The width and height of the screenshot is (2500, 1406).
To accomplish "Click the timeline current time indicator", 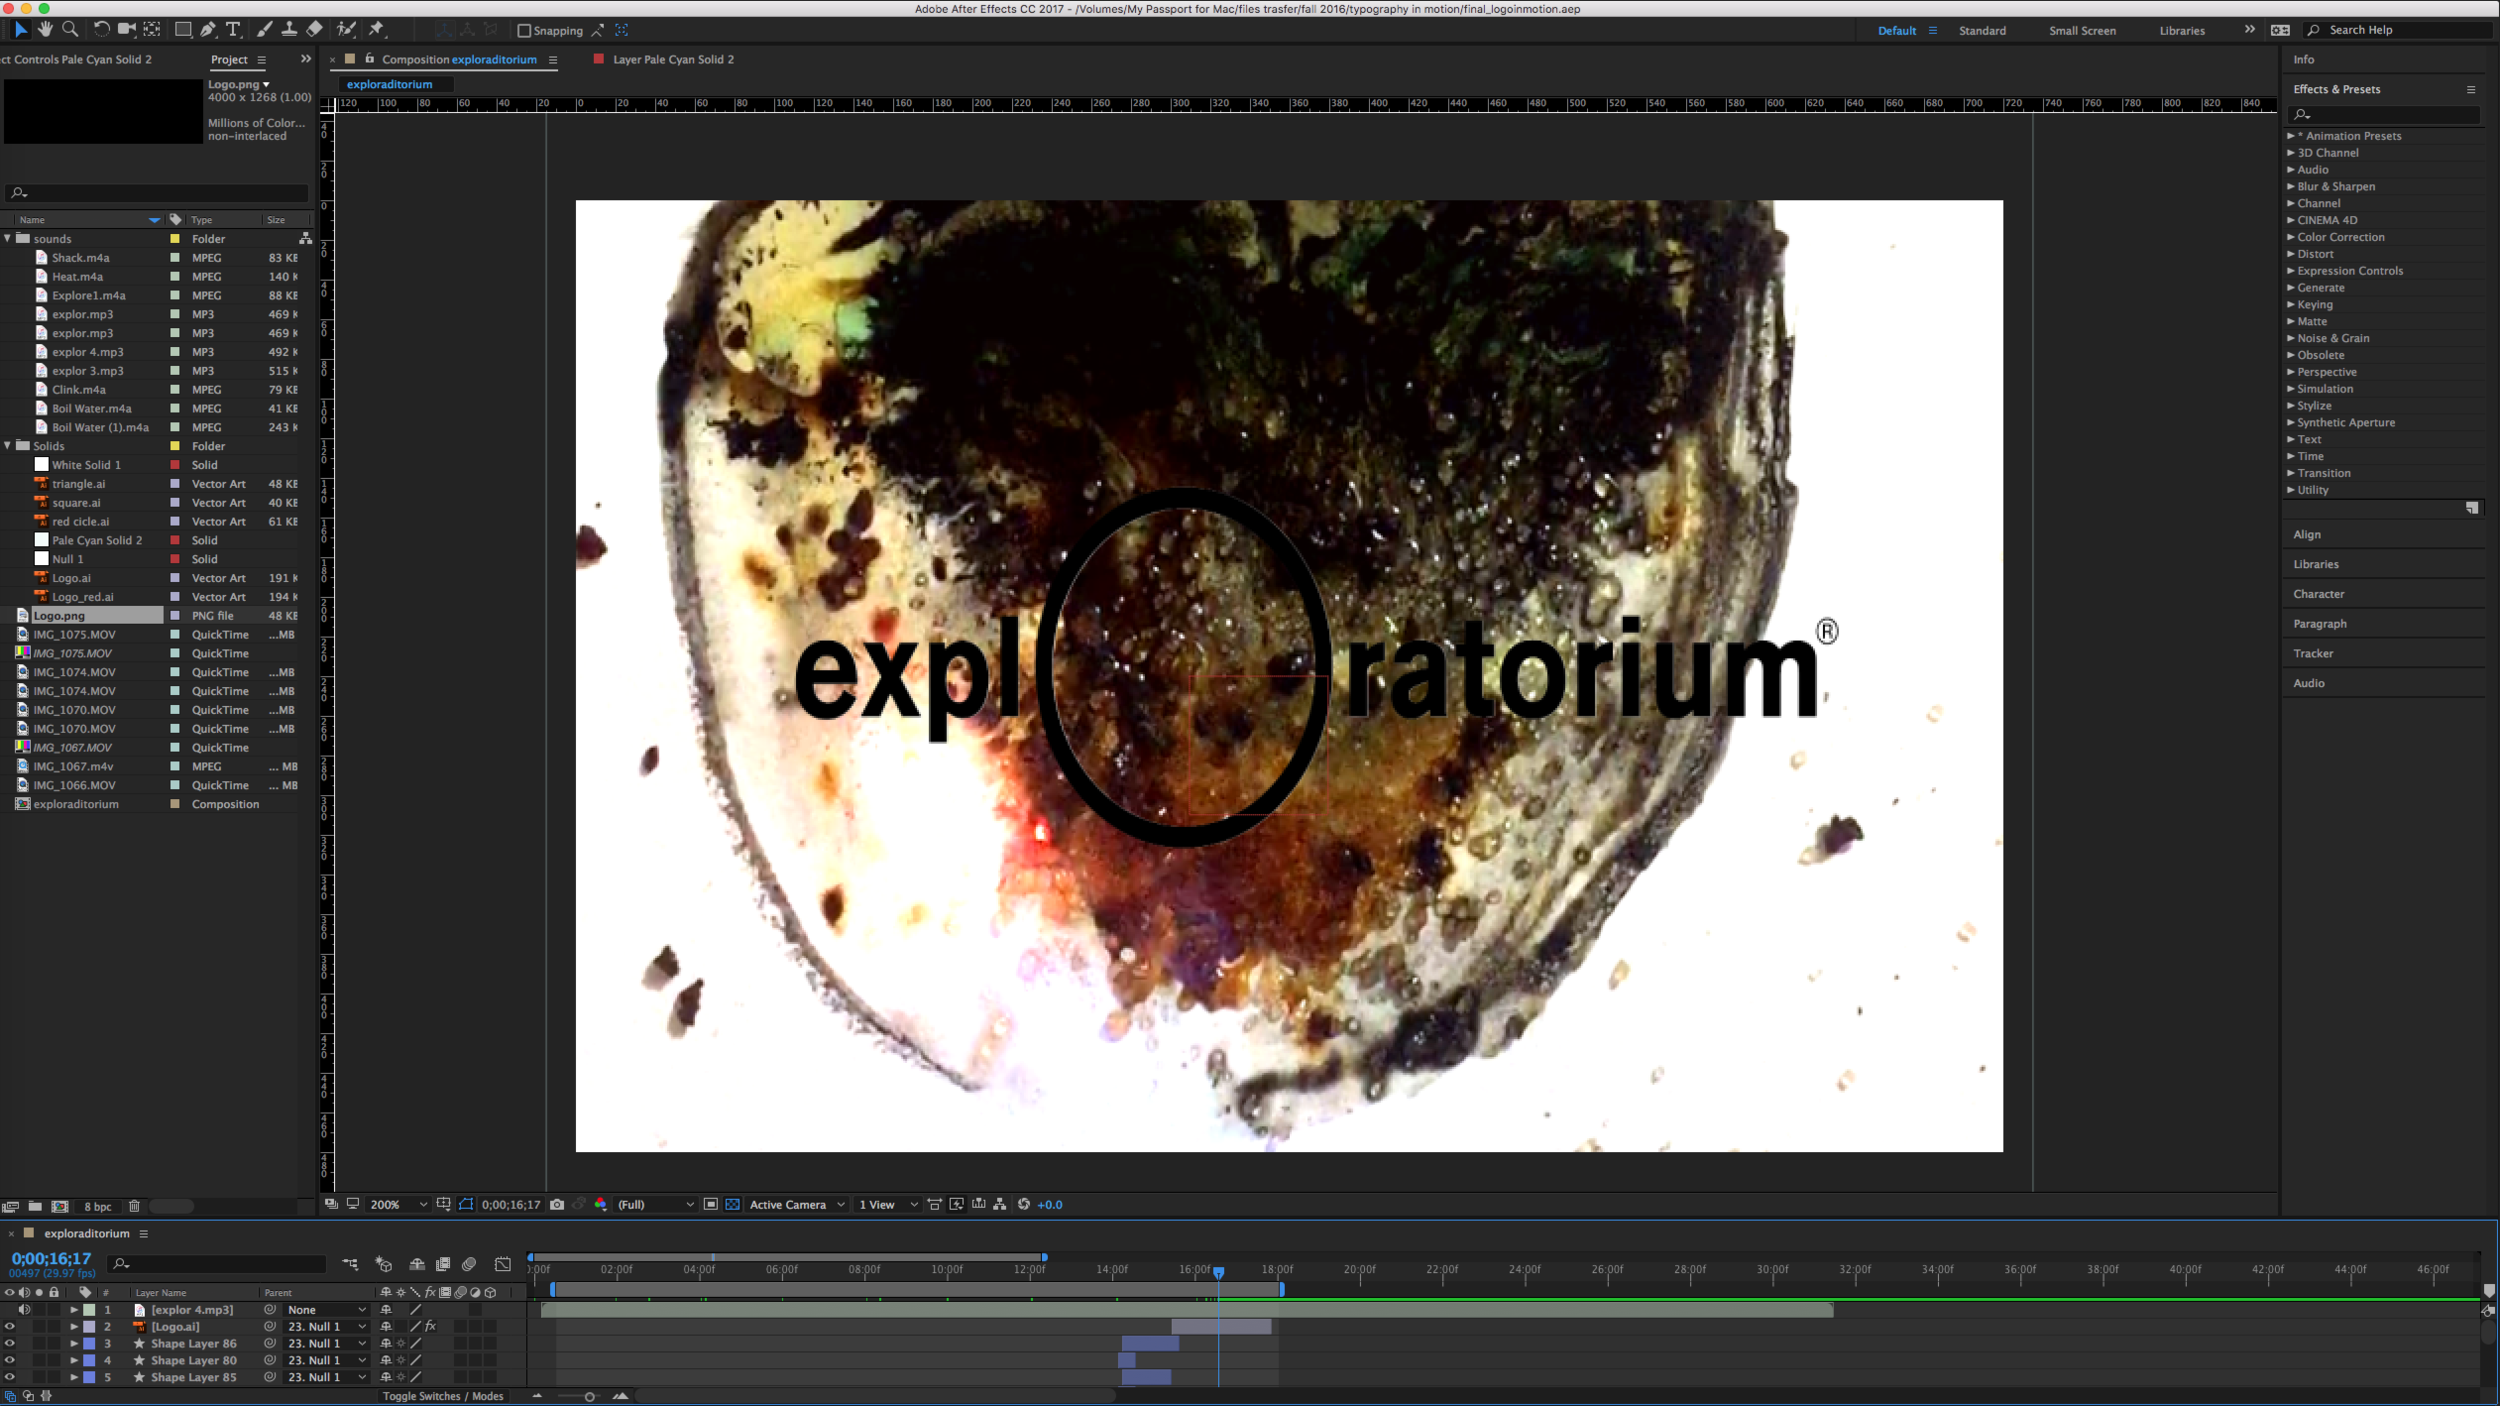I will pyautogui.click(x=1218, y=1272).
